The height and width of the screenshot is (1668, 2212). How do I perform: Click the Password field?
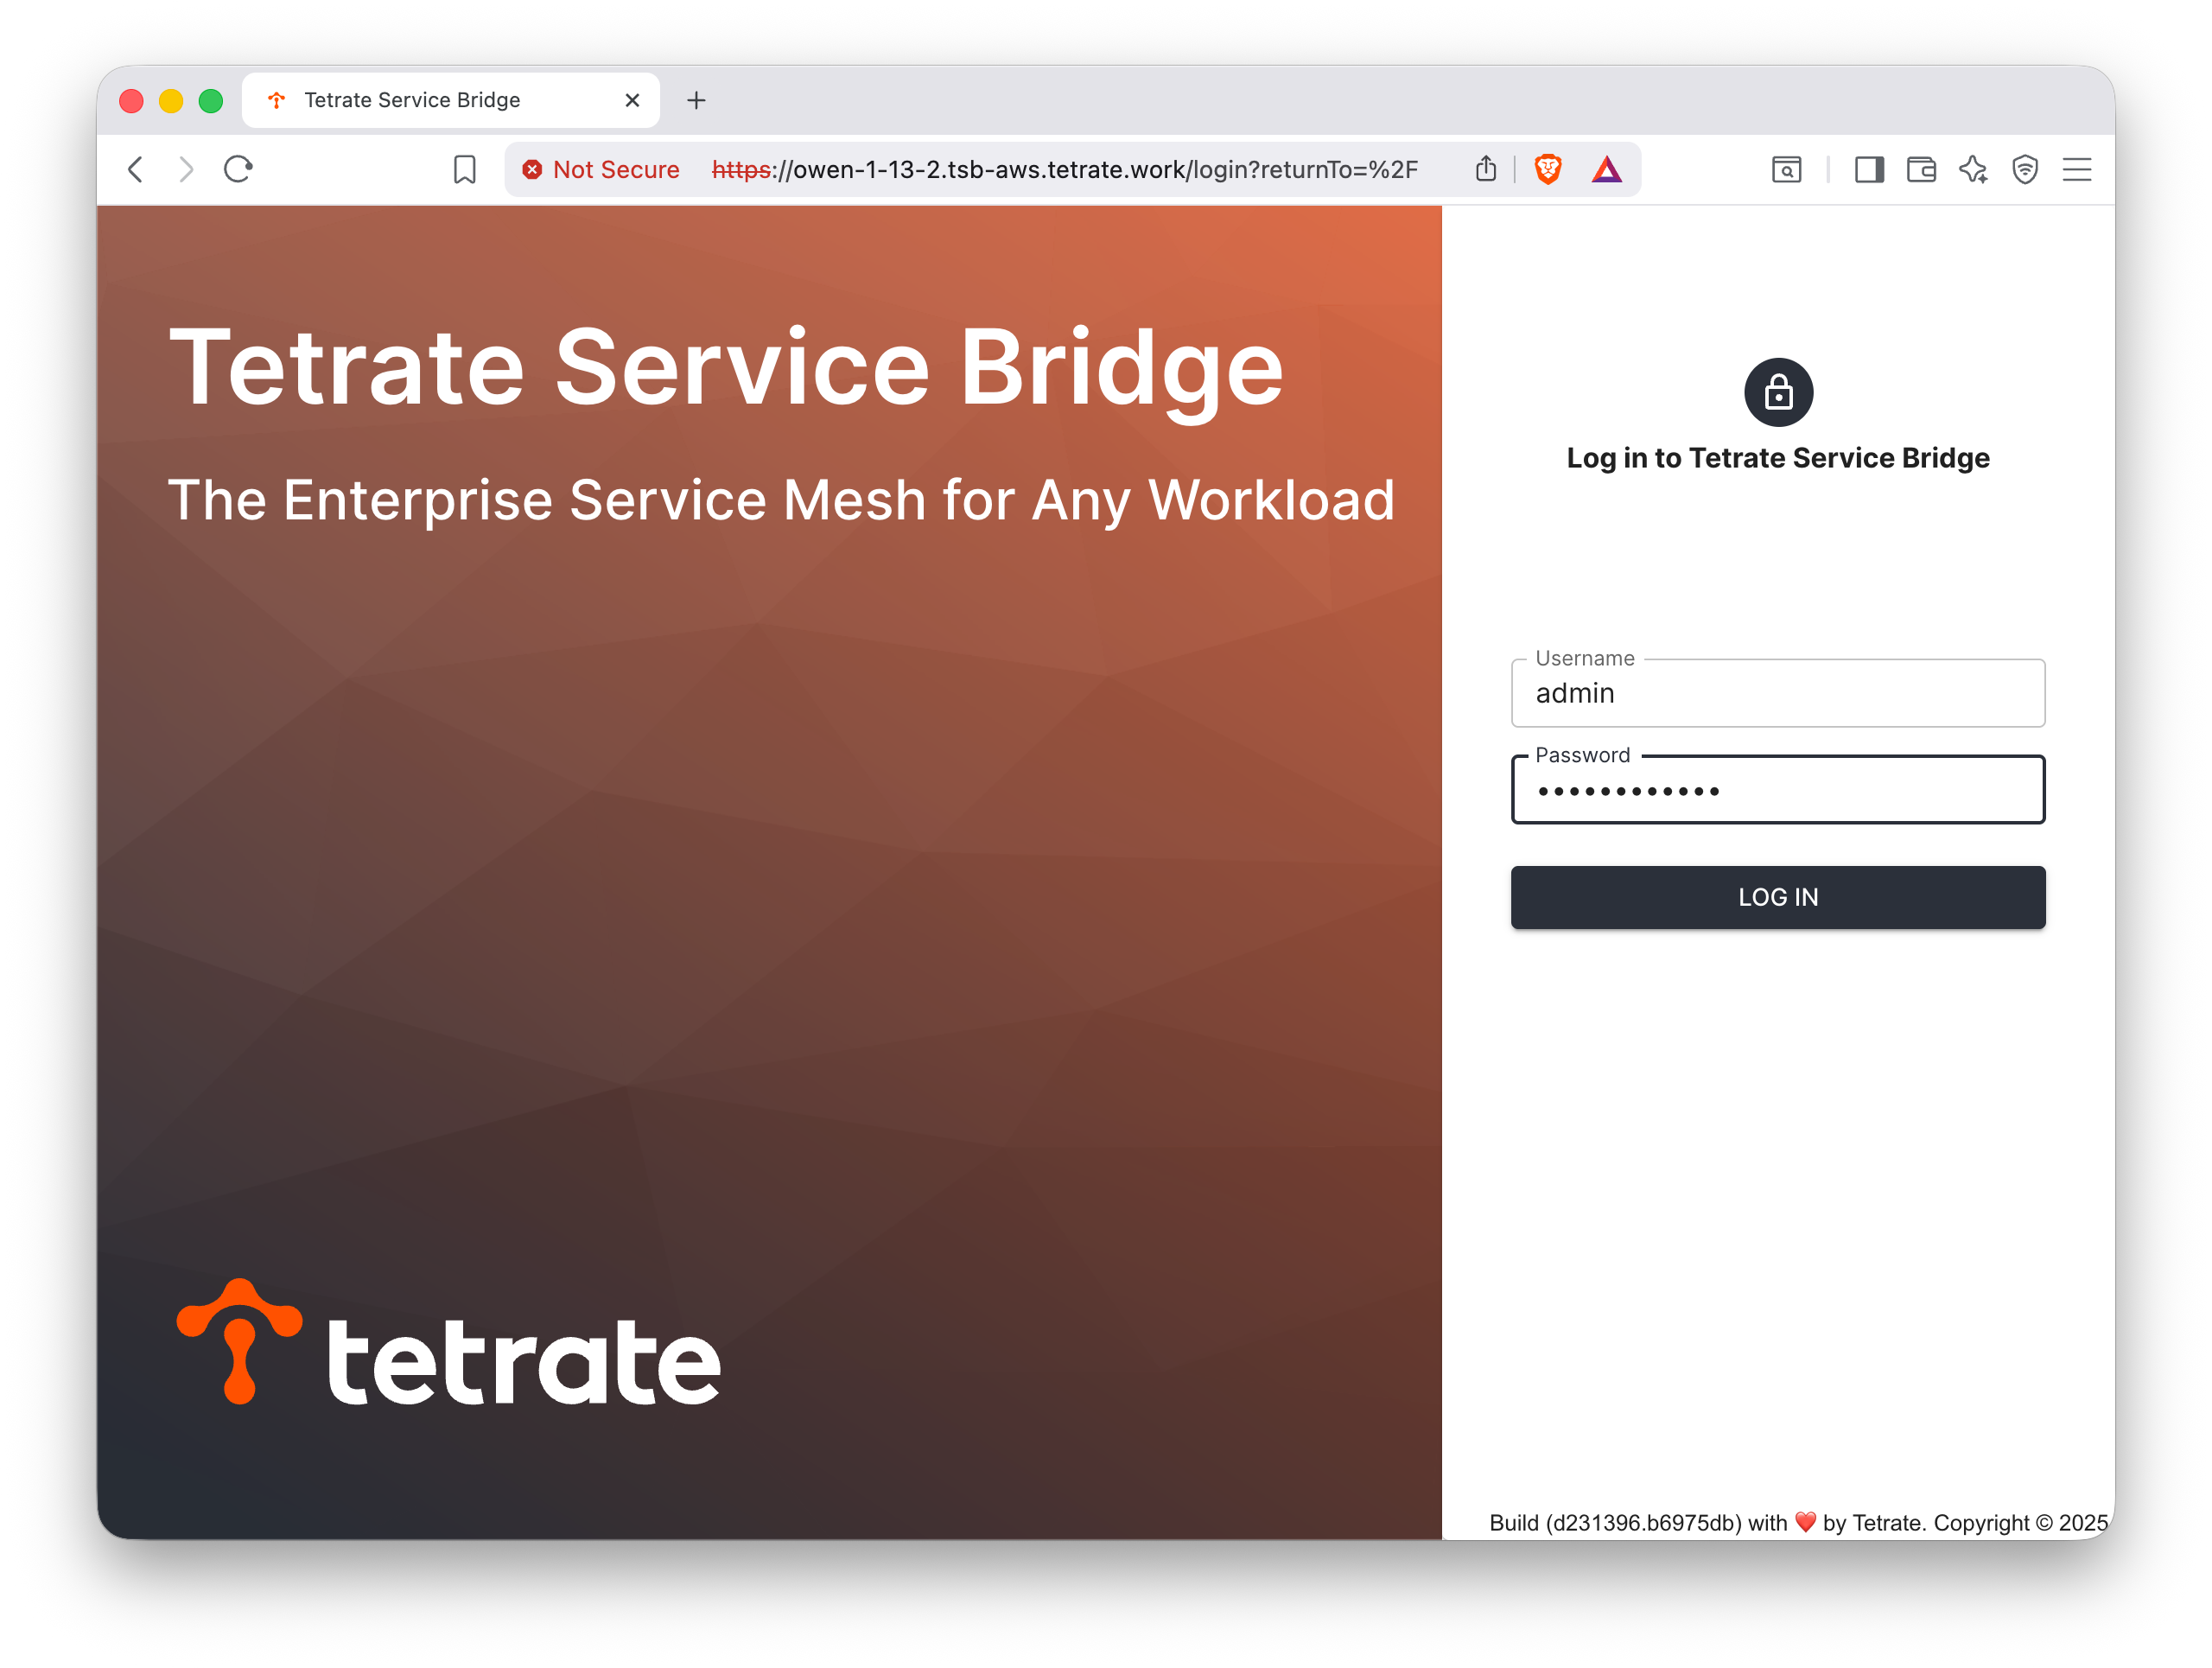coord(1778,790)
